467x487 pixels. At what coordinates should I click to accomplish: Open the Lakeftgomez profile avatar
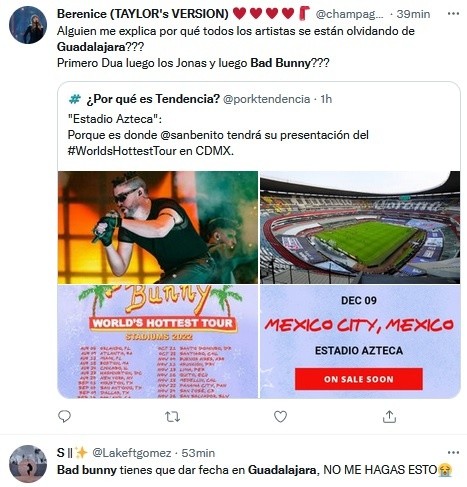coord(28,464)
